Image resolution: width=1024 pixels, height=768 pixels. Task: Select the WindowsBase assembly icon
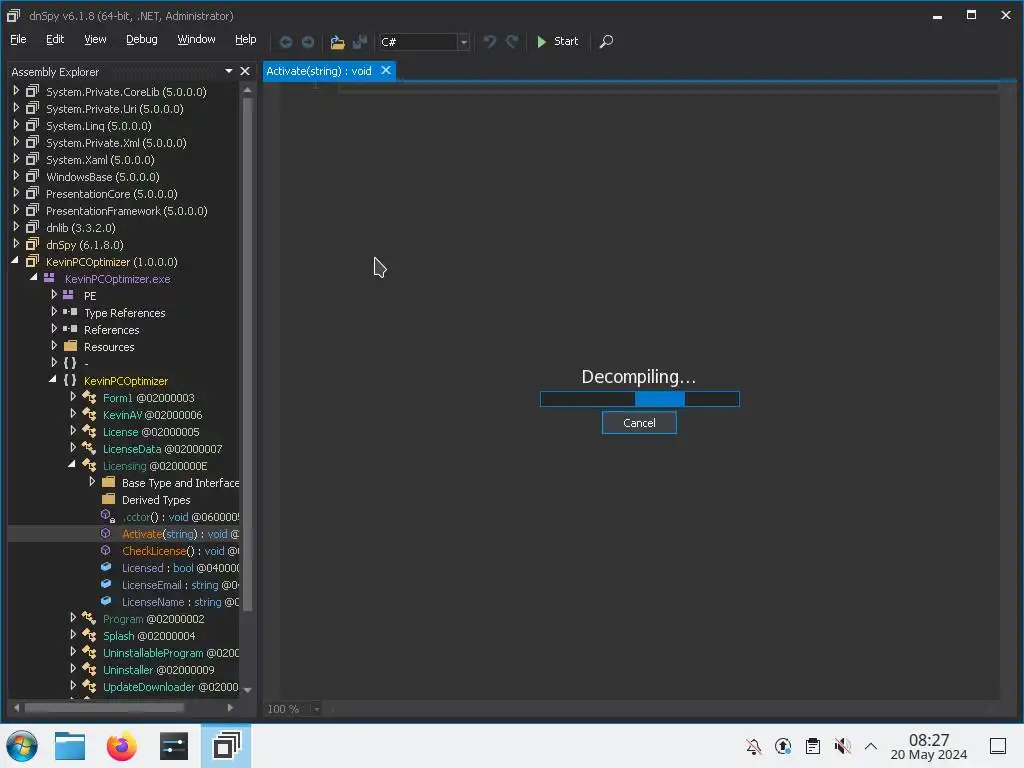click(32, 176)
